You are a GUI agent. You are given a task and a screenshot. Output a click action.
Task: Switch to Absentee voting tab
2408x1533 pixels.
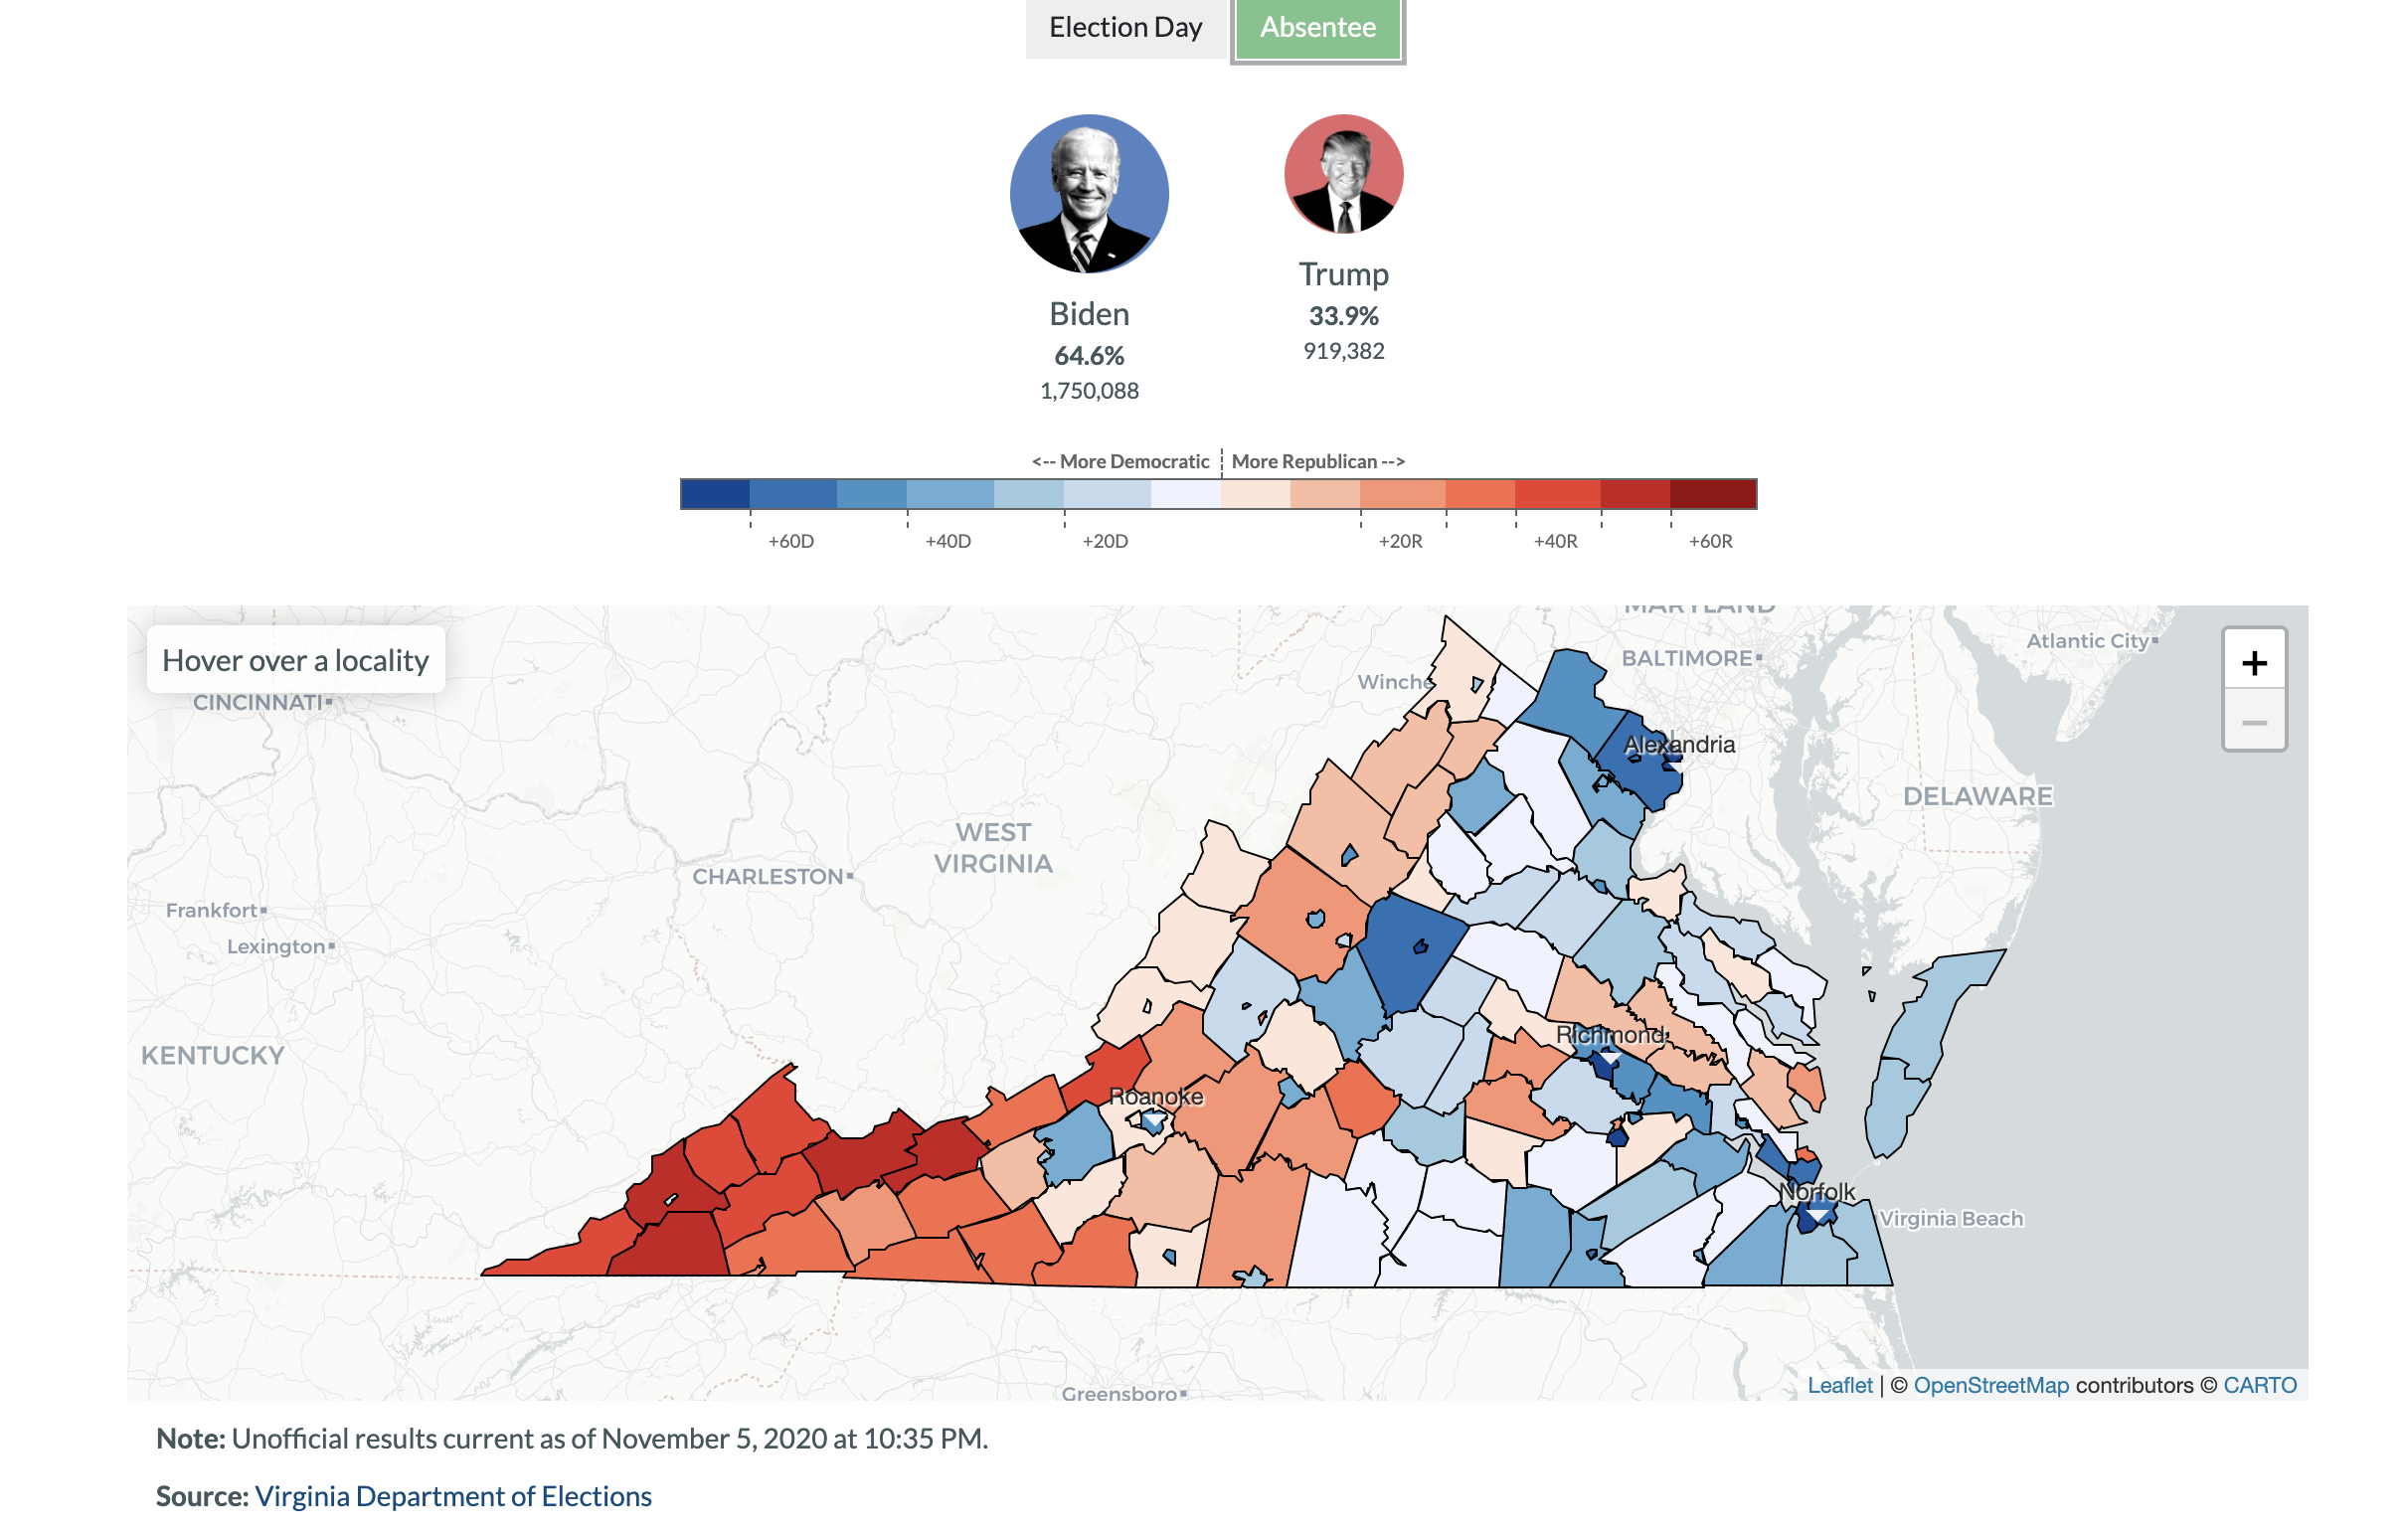pyautogui.click(x=1318, y=26)
